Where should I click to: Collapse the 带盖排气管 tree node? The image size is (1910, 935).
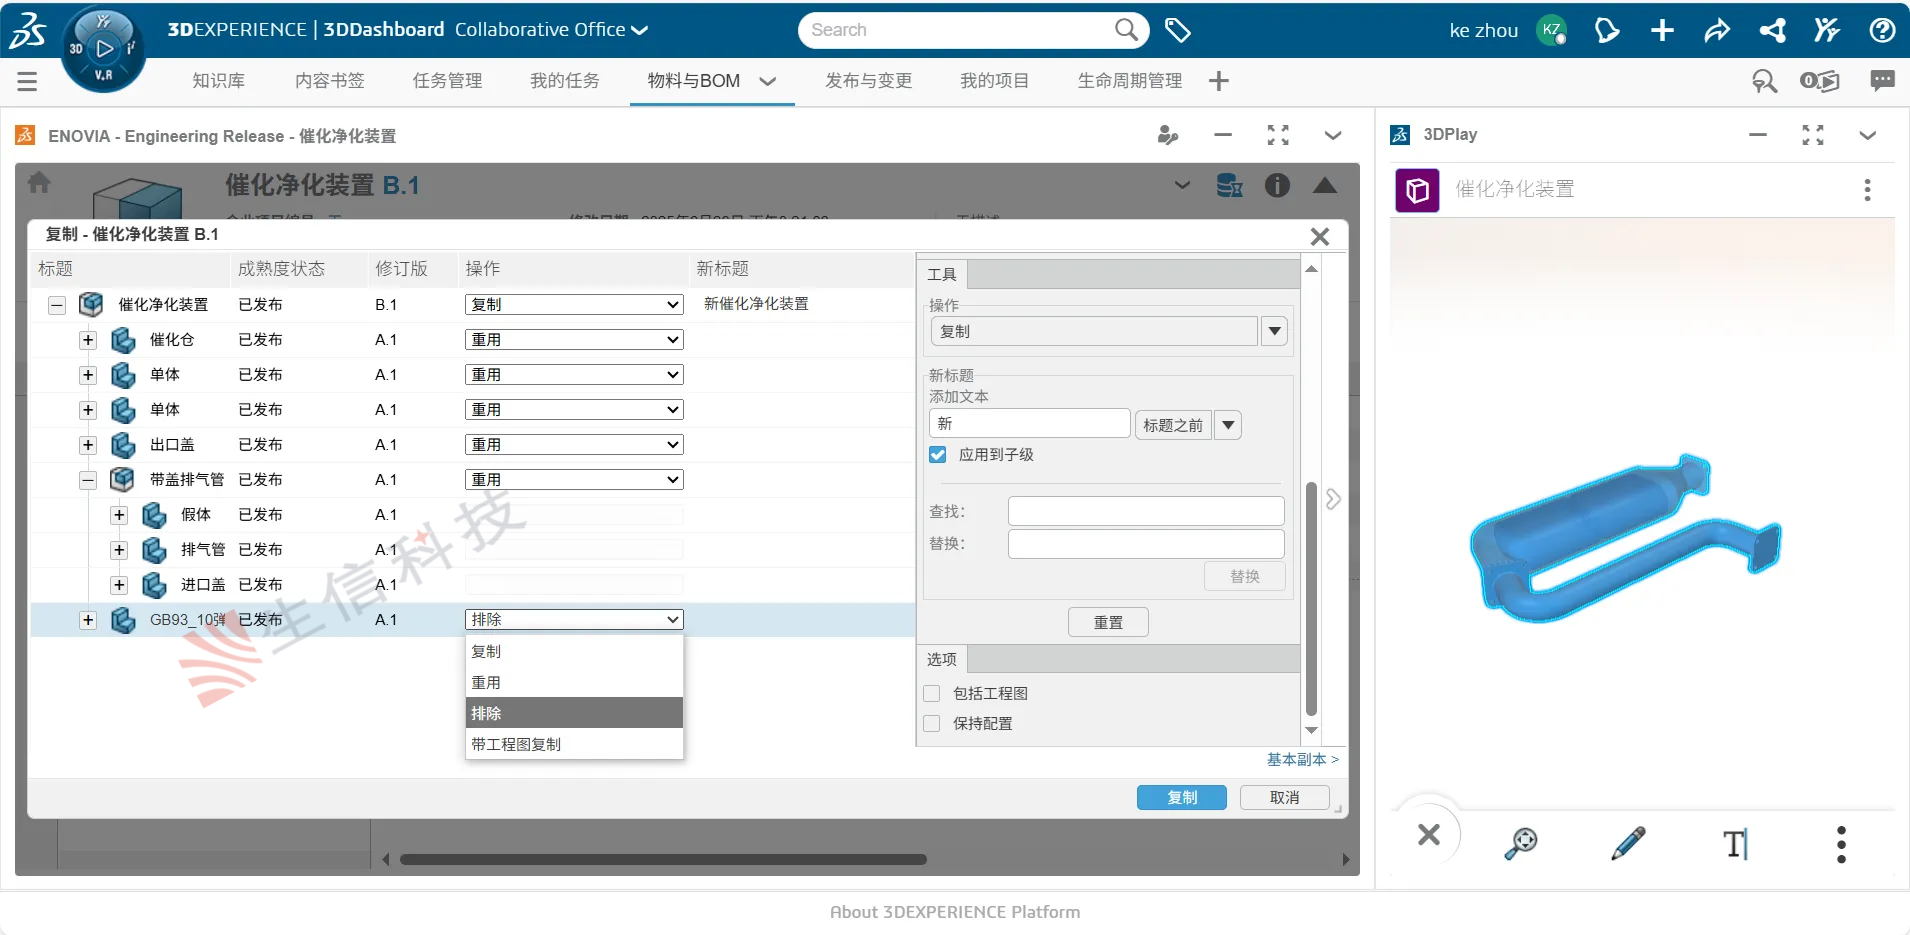pos(88,480)
